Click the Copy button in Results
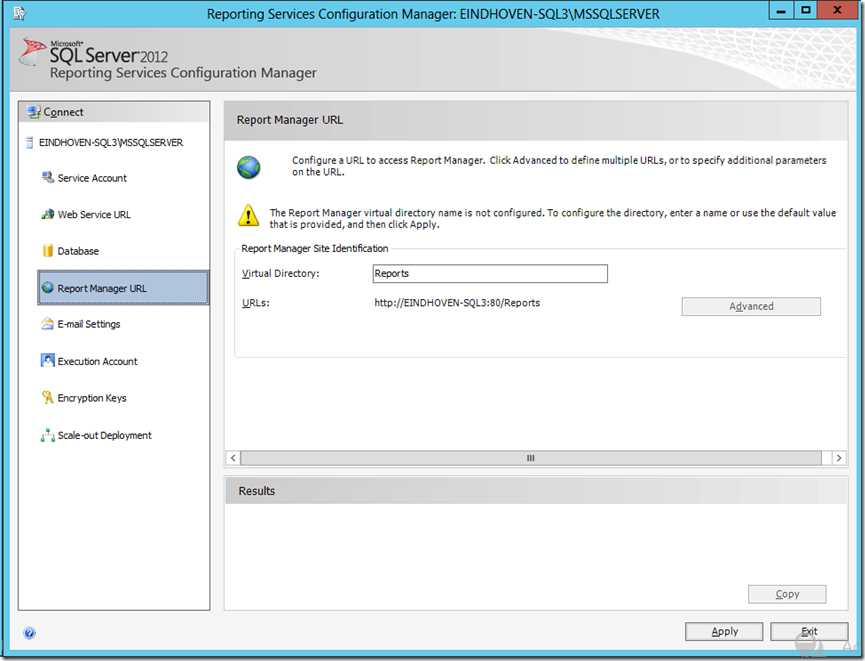The height and width of the screenshot is (661, 865). pos(787,594)
